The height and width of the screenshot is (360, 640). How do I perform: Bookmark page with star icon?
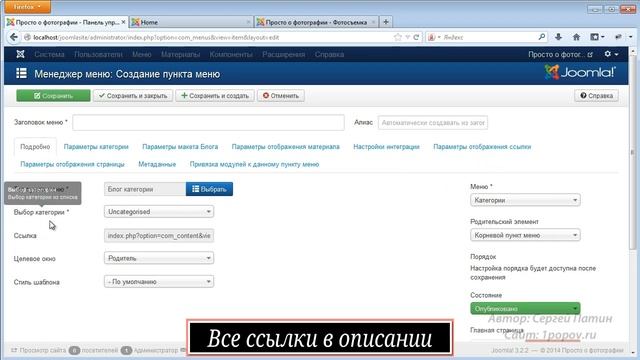click(x=398, y=37)
